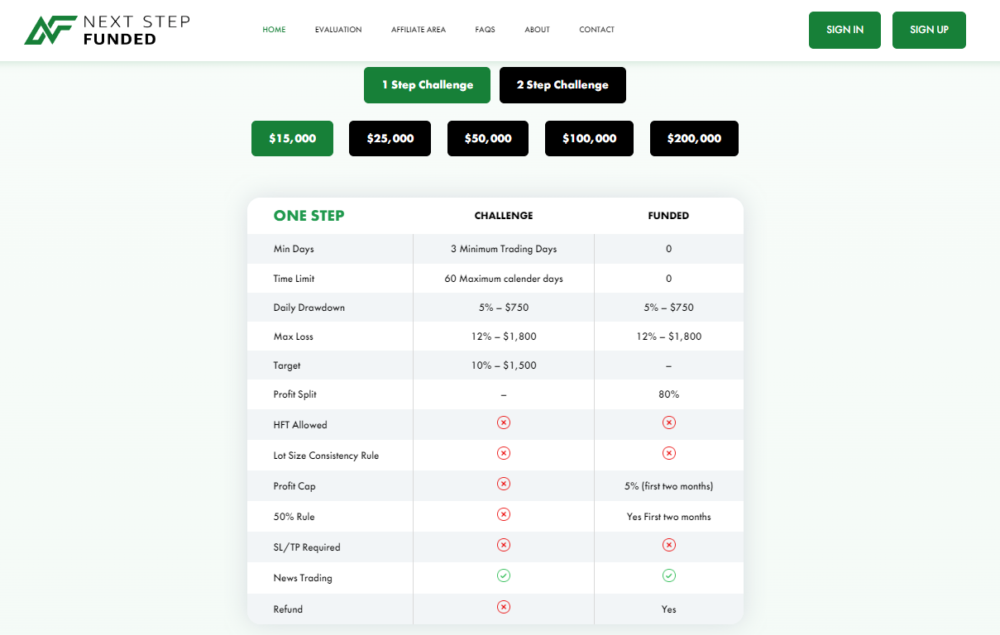The height and width of the screenshot is (635, 1000).
Task: Click SL/TP Required cross in Funded column
Action: [668, 545]
